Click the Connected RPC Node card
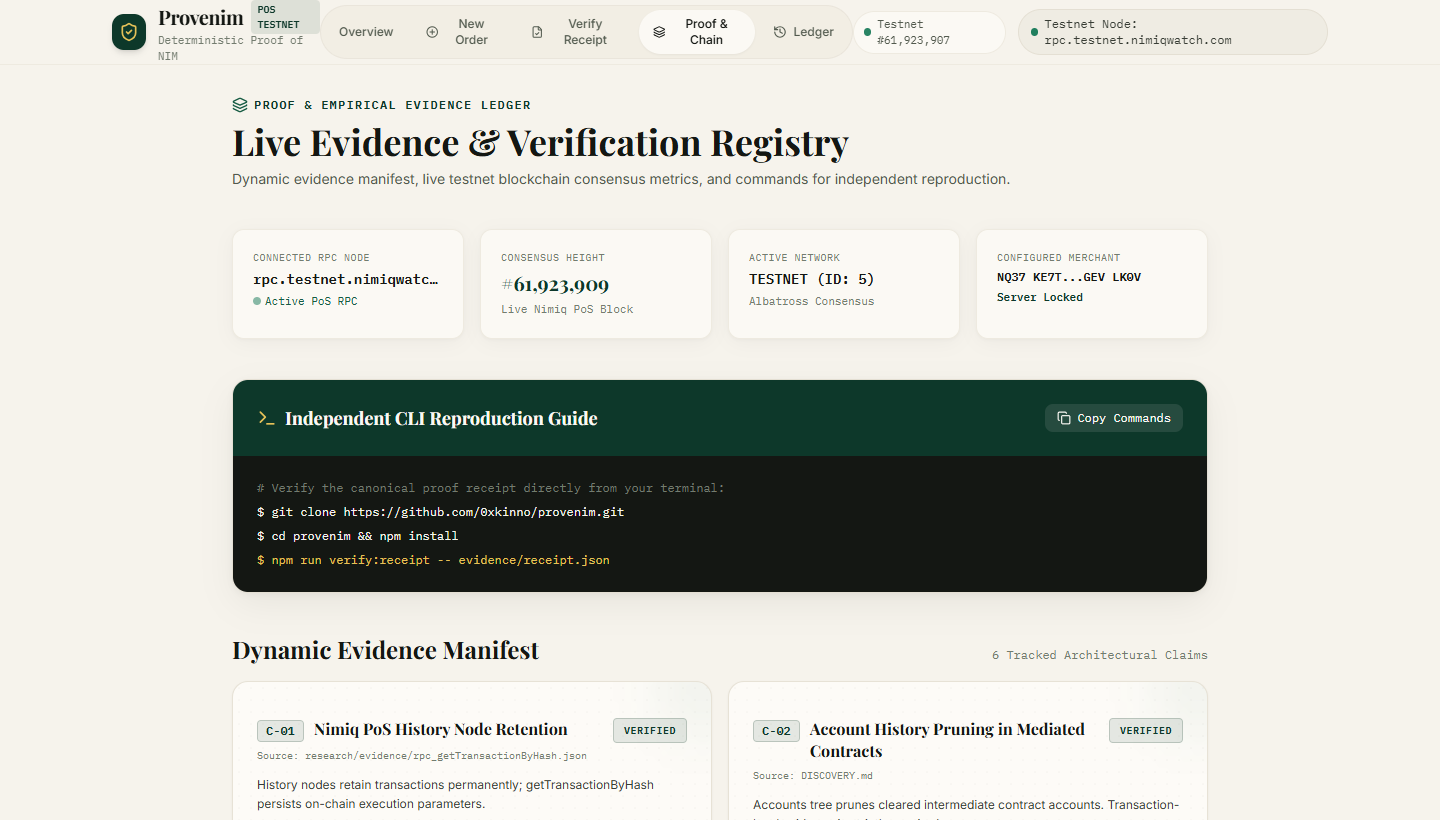1440x820 pixels. coord(348,284)
